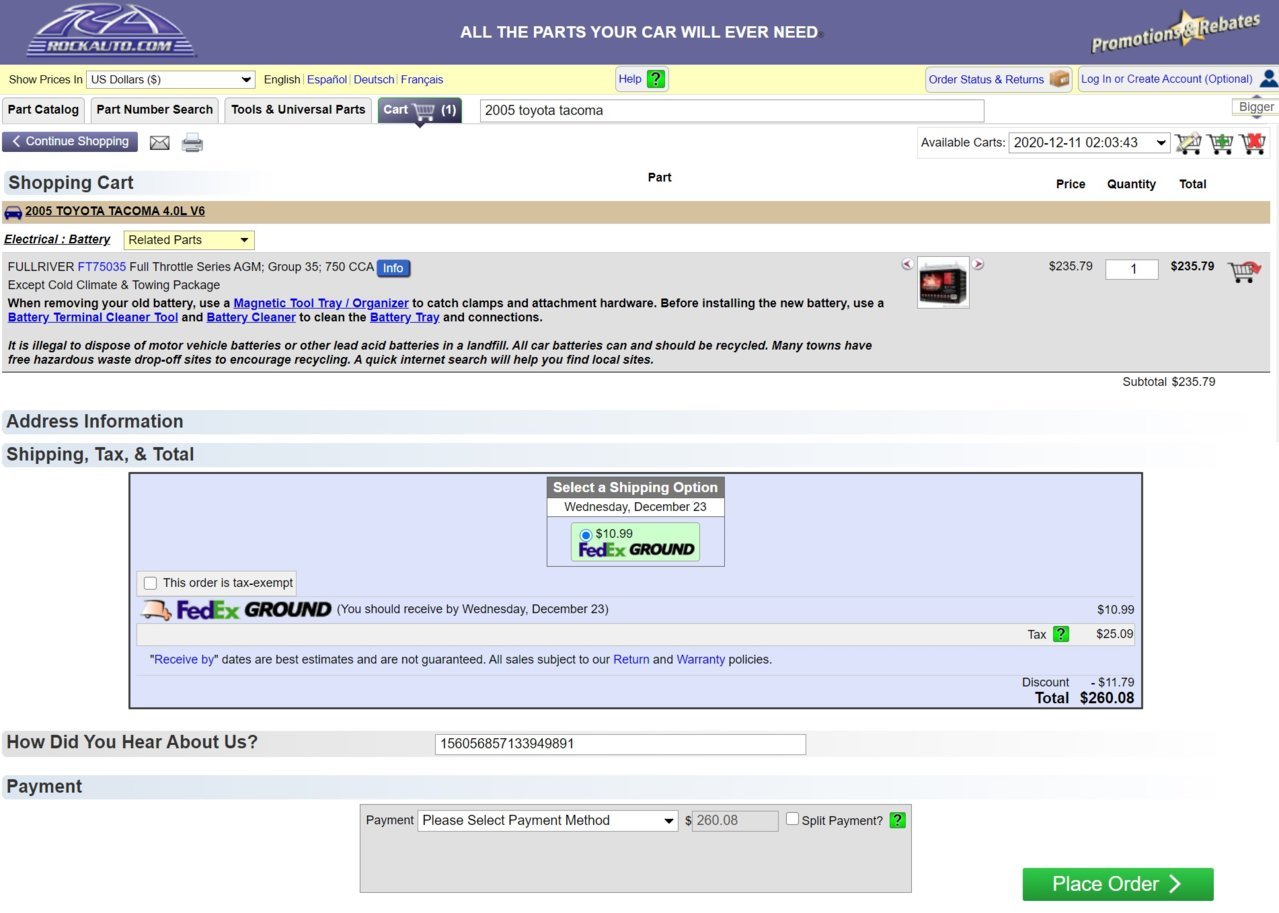Click the Help button text
Image resolution: width=1279 pixels, height=913 pixels.
pyautogui.click(x=630, y=79)
